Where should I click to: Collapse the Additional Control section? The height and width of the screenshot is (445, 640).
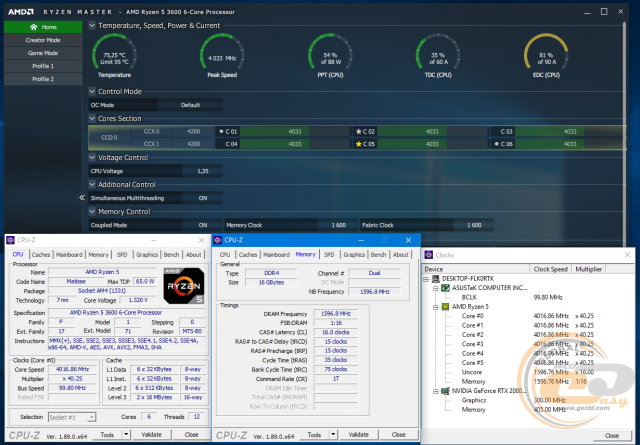(92, 185)
